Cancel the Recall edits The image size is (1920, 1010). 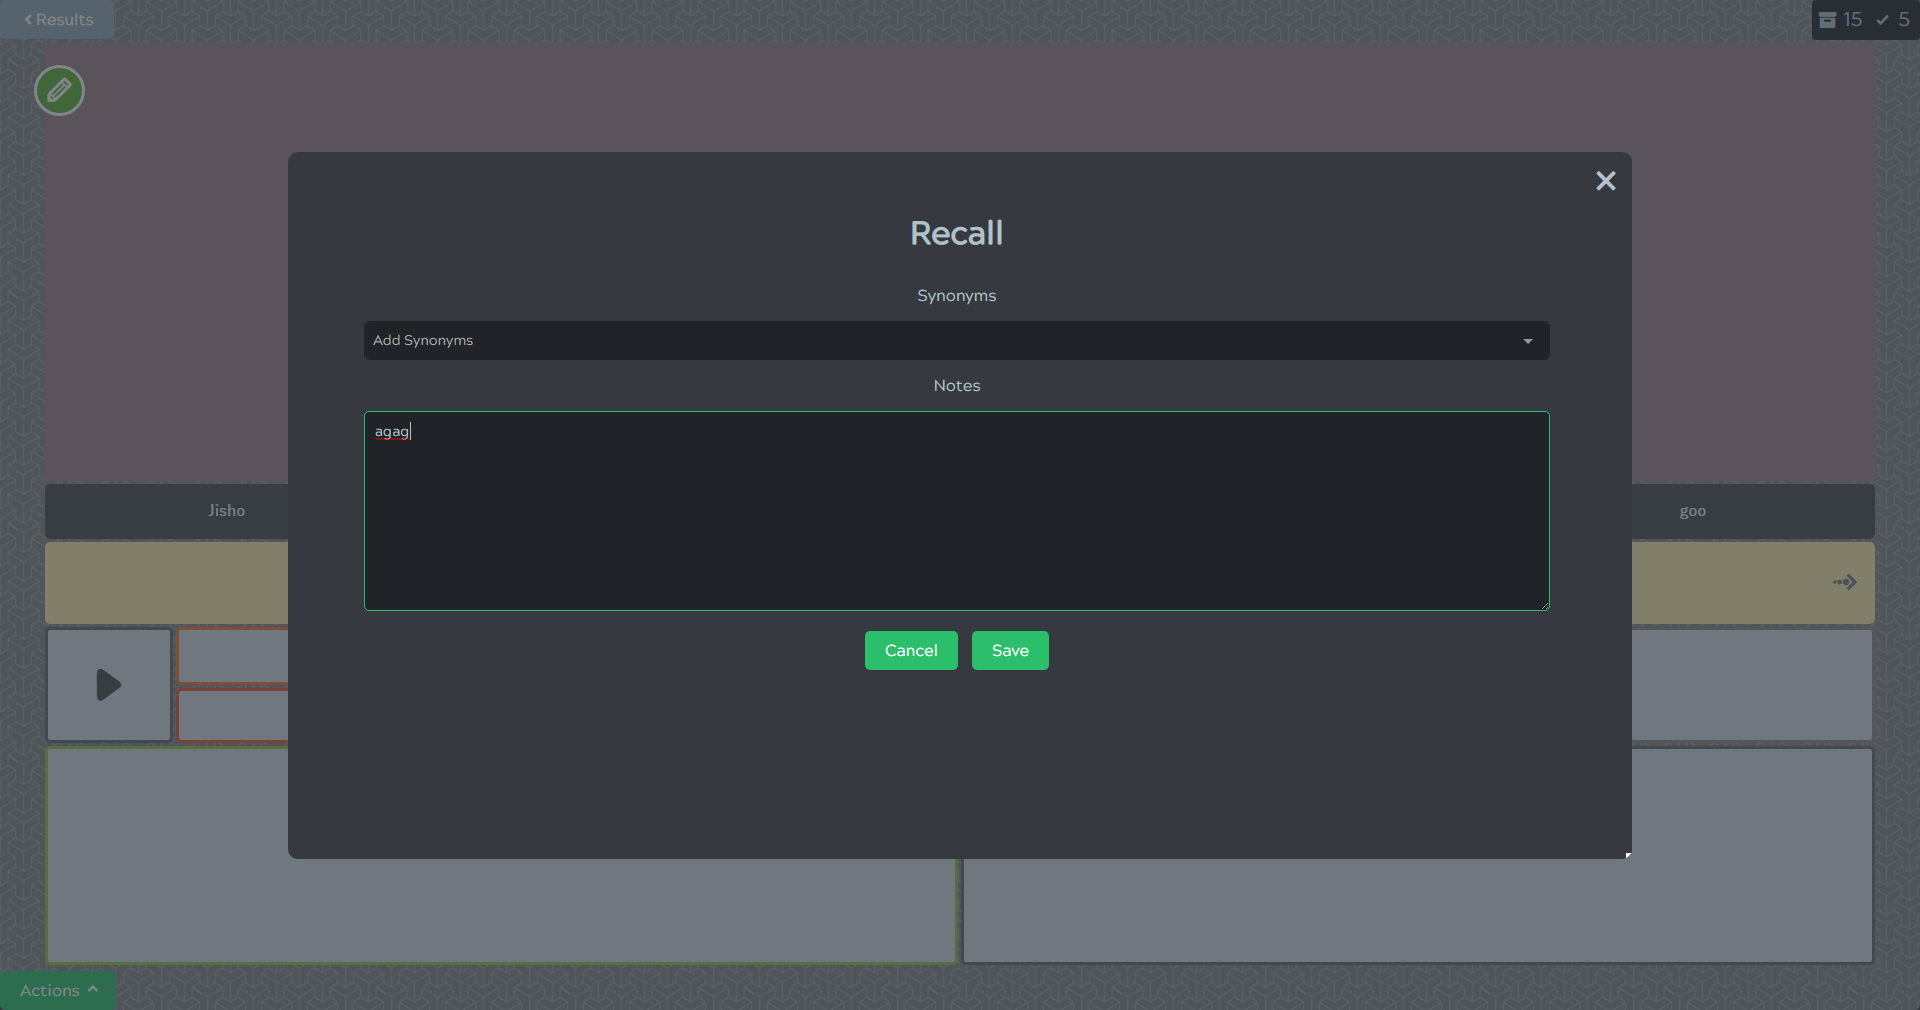910,651
